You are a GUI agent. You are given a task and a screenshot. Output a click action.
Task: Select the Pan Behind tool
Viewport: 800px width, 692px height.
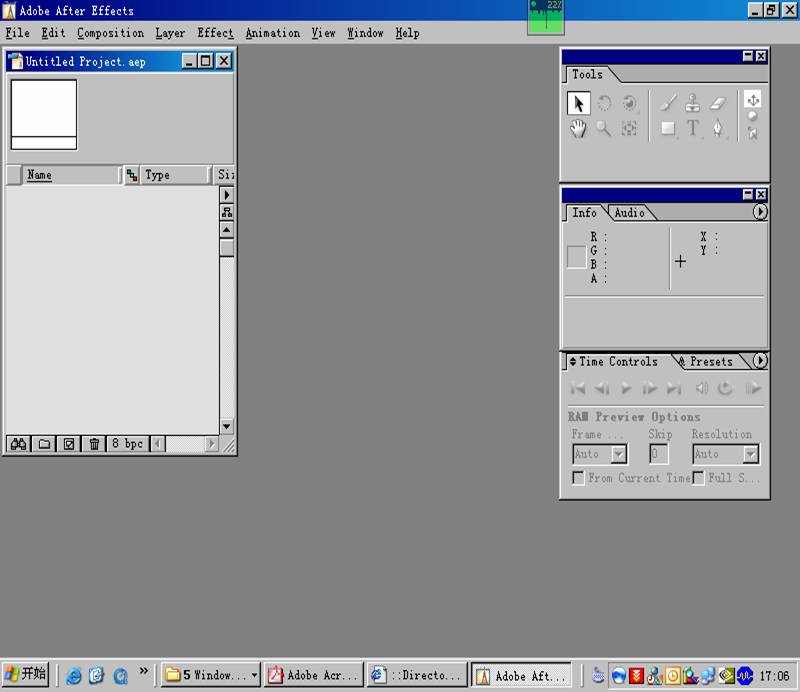[x=630, y=129]
